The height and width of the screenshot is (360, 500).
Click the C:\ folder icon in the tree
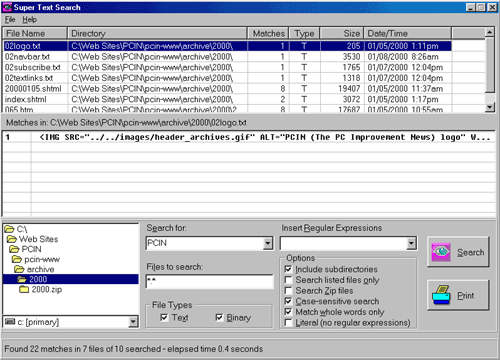click(9, 229)
